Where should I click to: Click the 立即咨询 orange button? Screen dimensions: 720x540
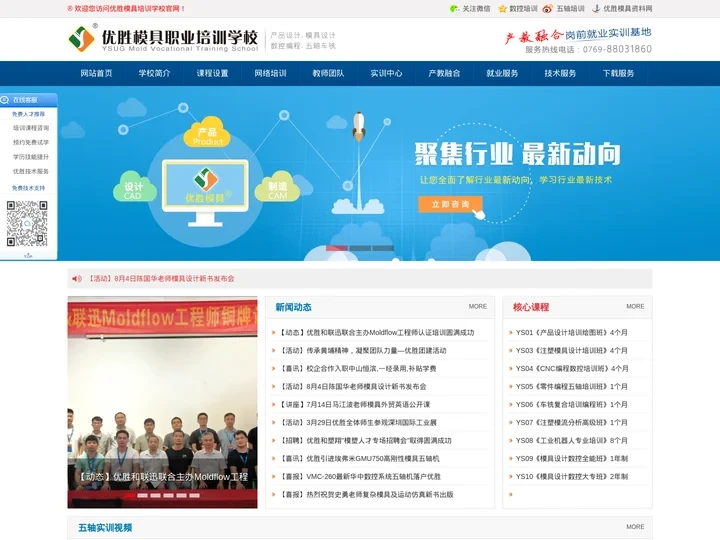(450, 204)
